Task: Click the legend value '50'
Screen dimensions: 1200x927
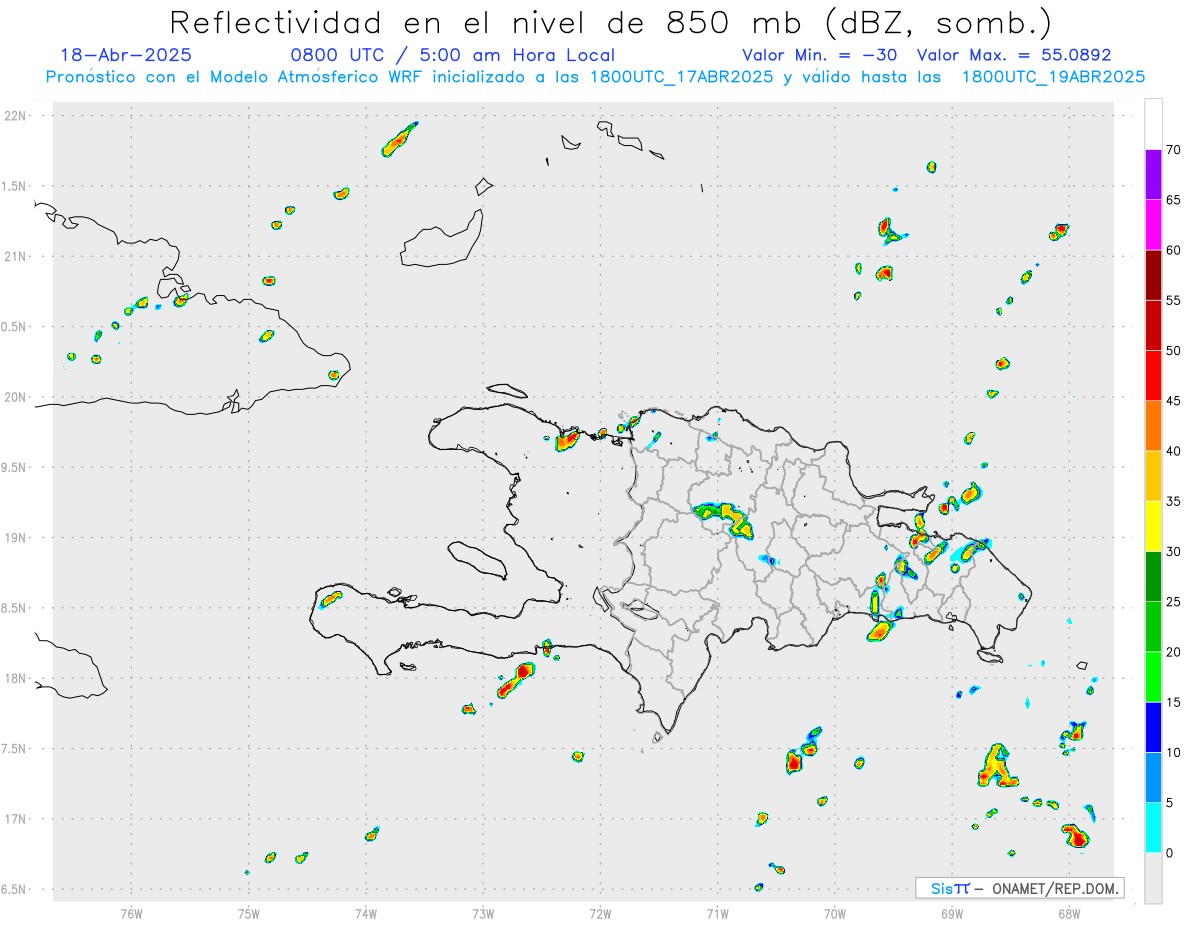Action: pos(1174,351)
